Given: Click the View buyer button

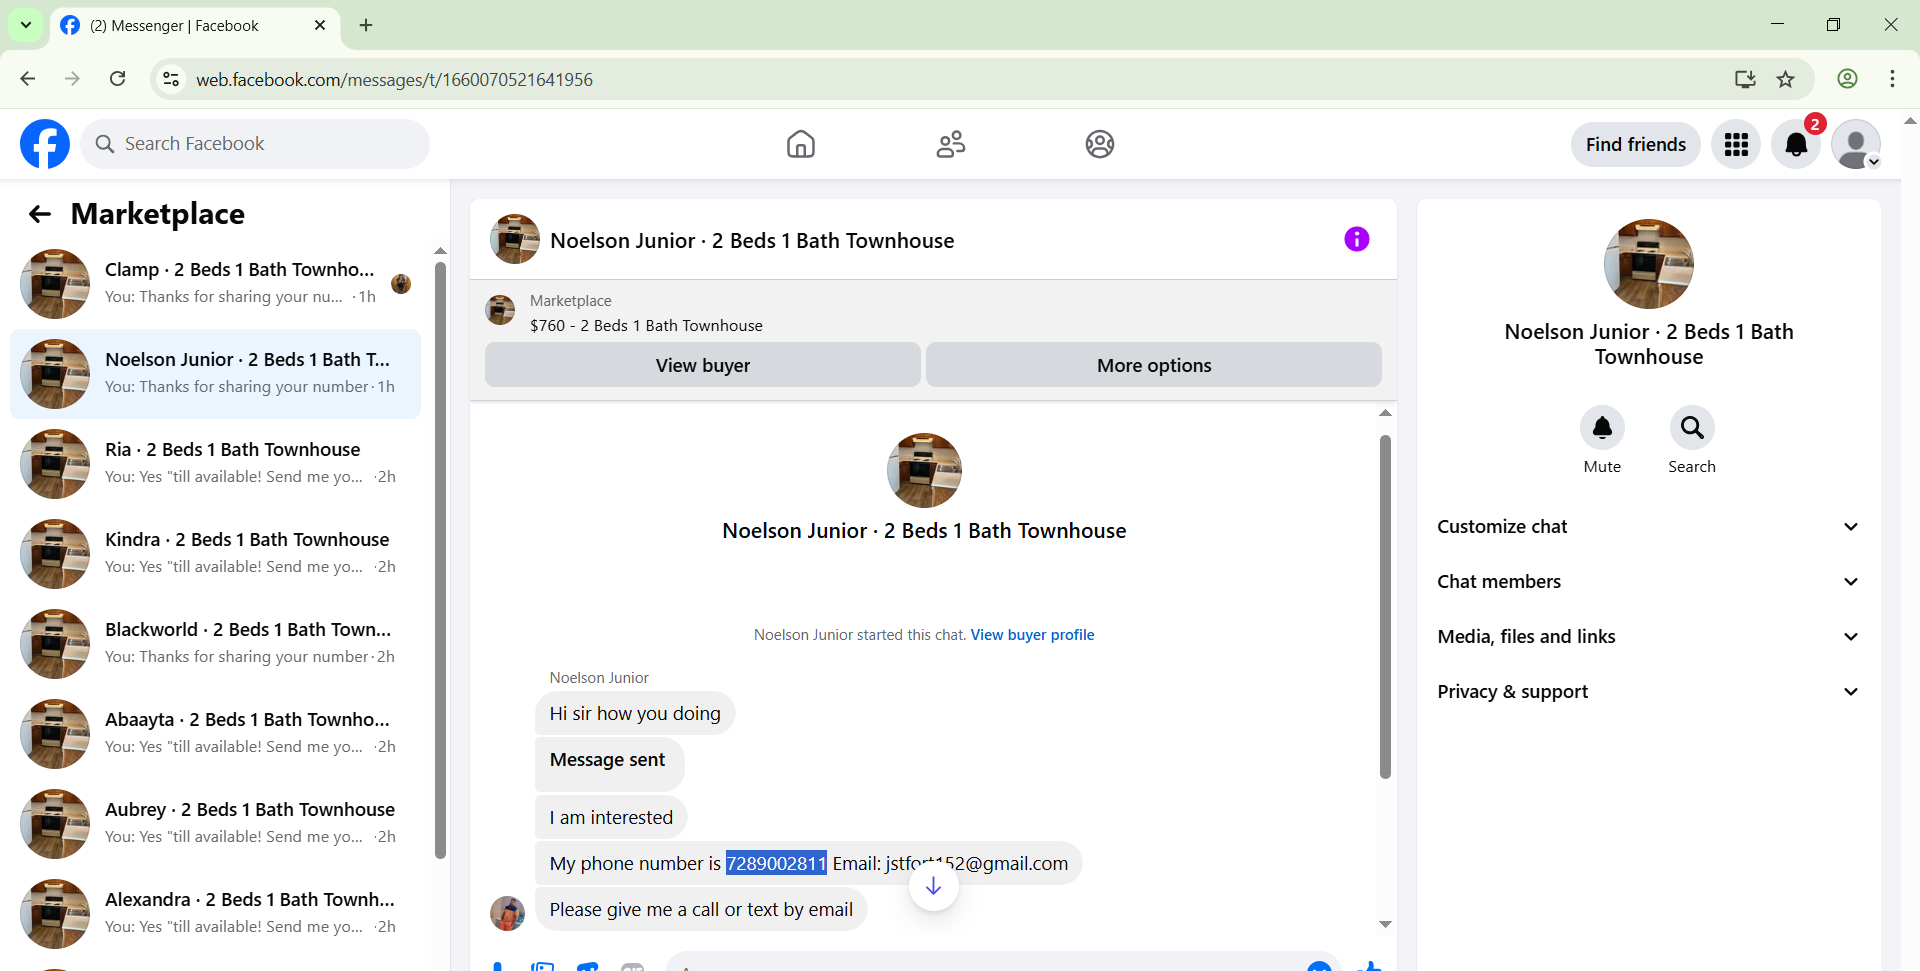Looking at the screenshot, I should [x=703, y=365].
